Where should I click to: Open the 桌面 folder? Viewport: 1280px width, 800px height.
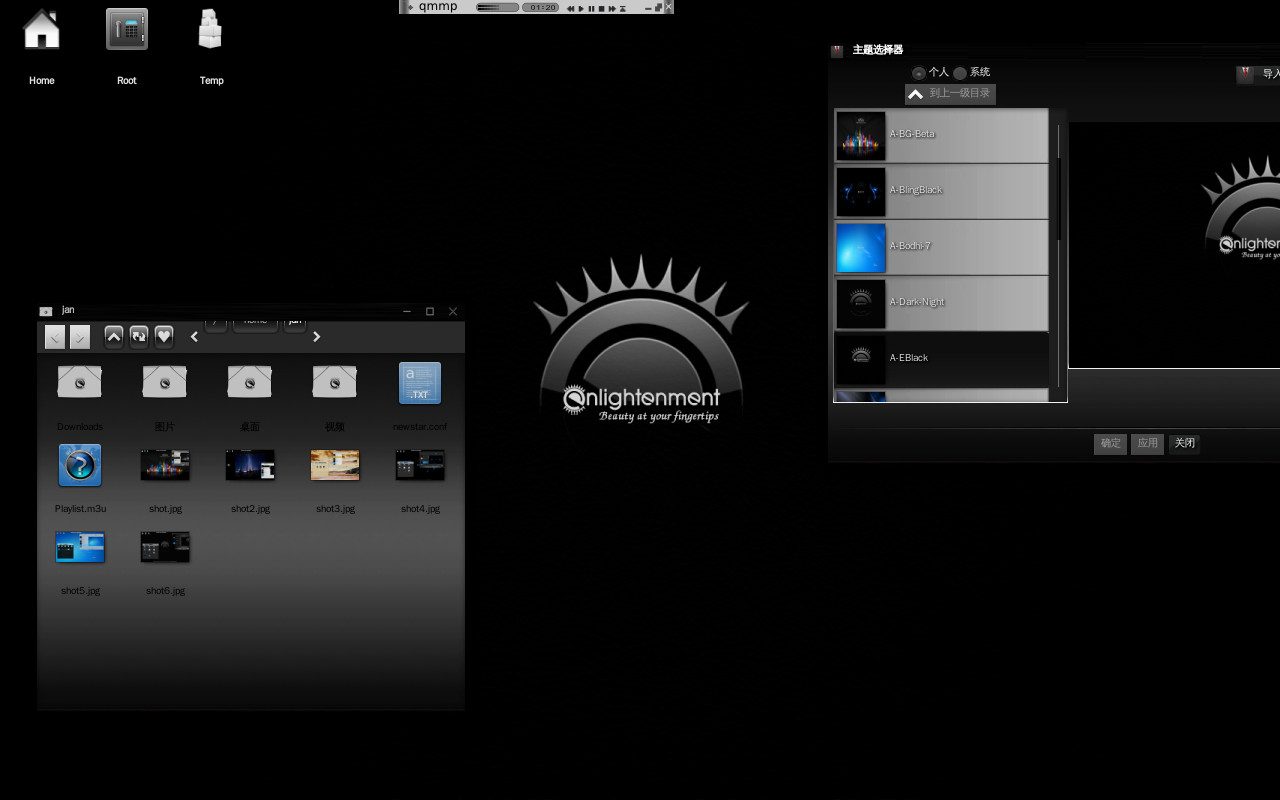(250, 398)
